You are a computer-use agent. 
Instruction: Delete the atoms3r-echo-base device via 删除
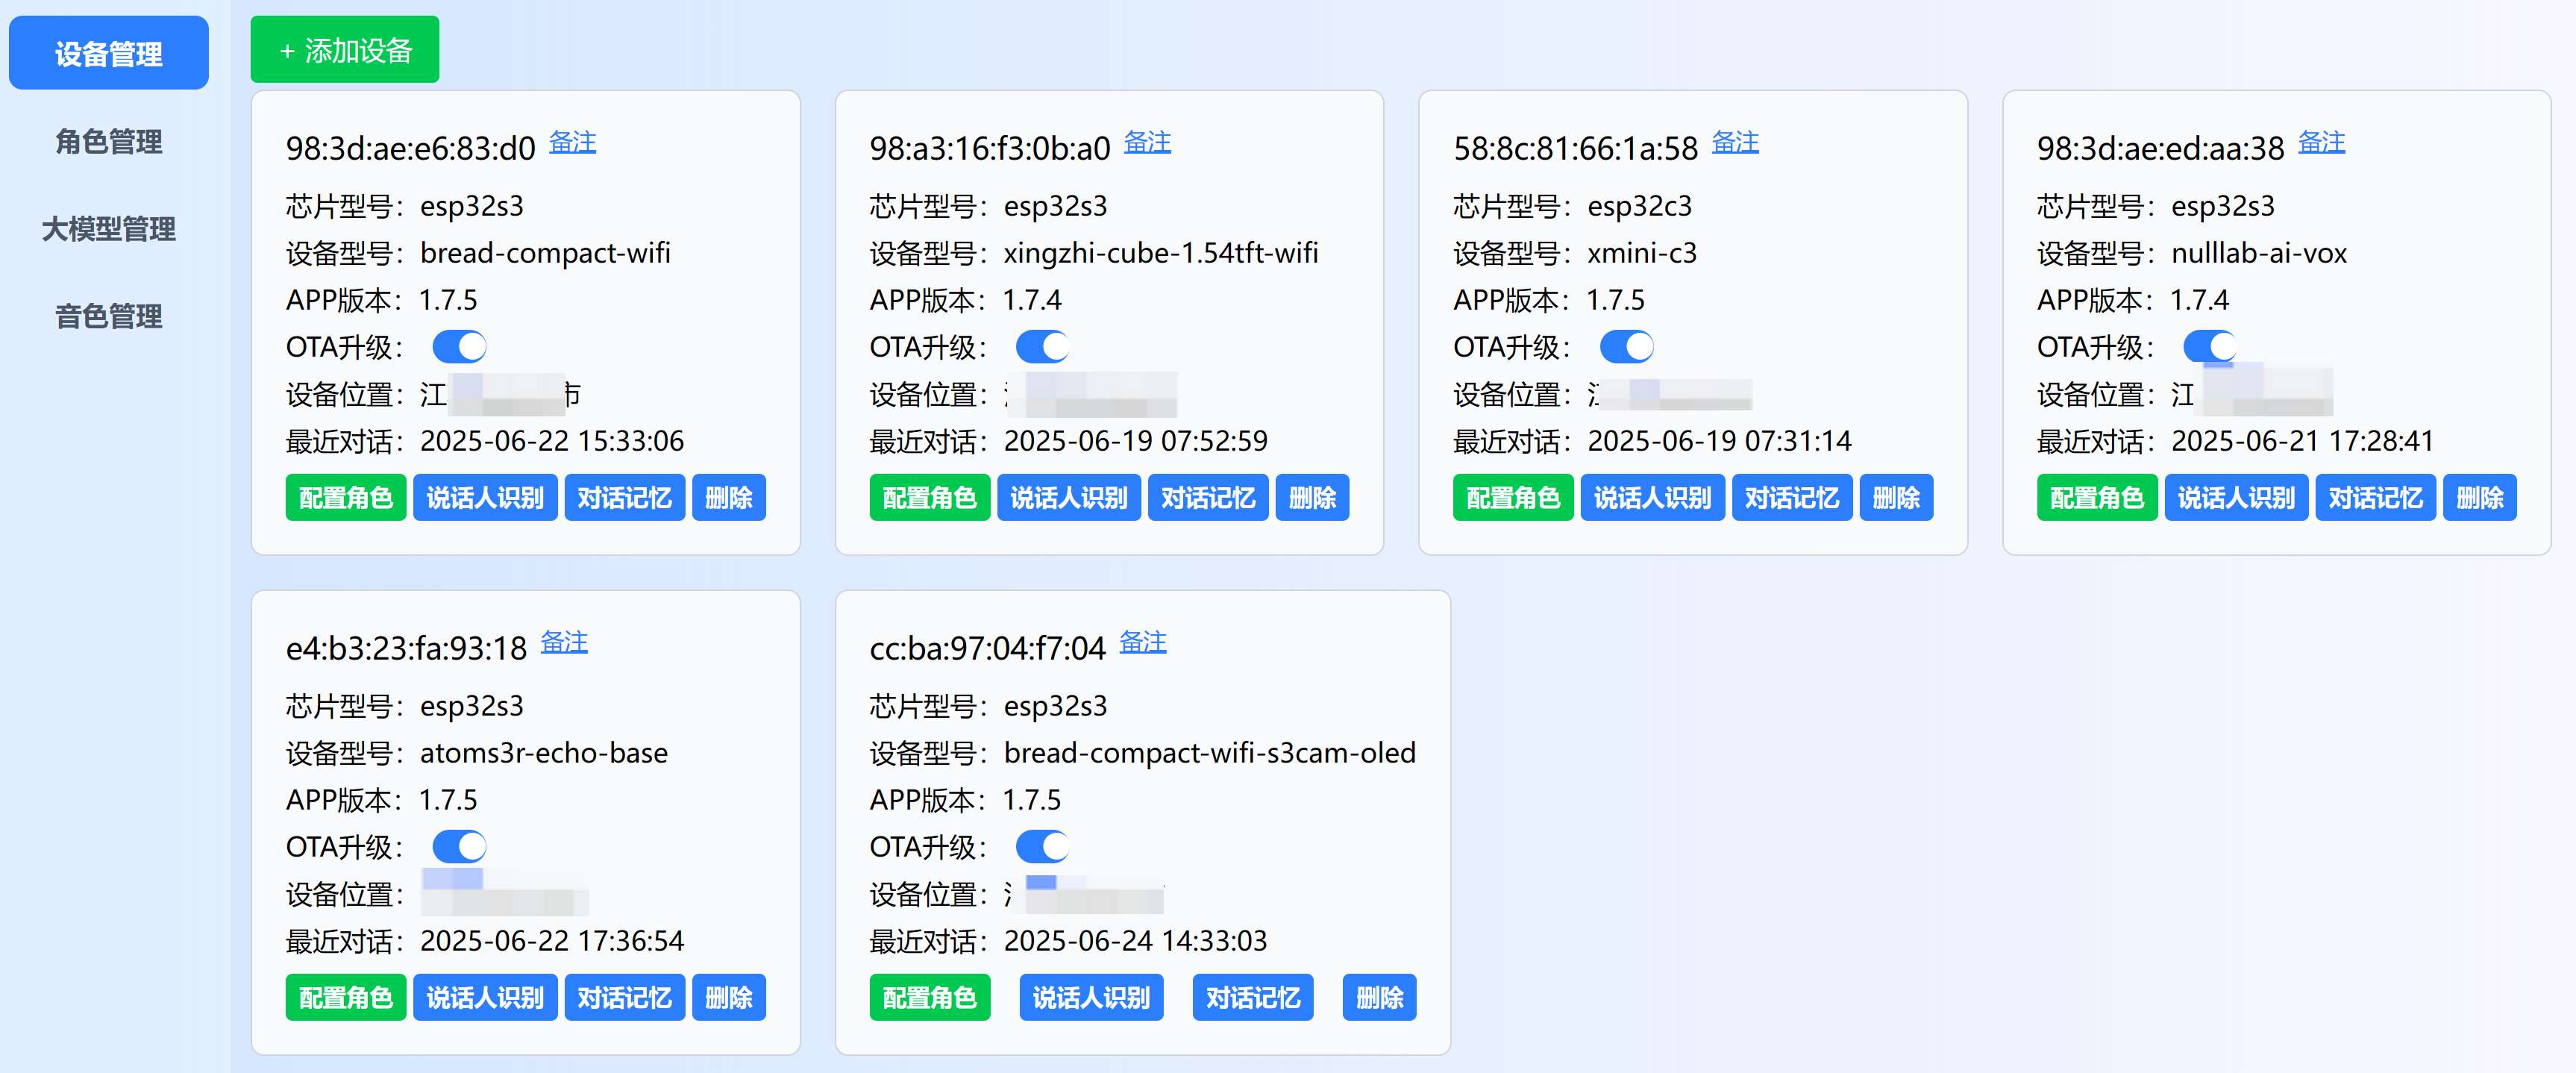coord(729,997)
